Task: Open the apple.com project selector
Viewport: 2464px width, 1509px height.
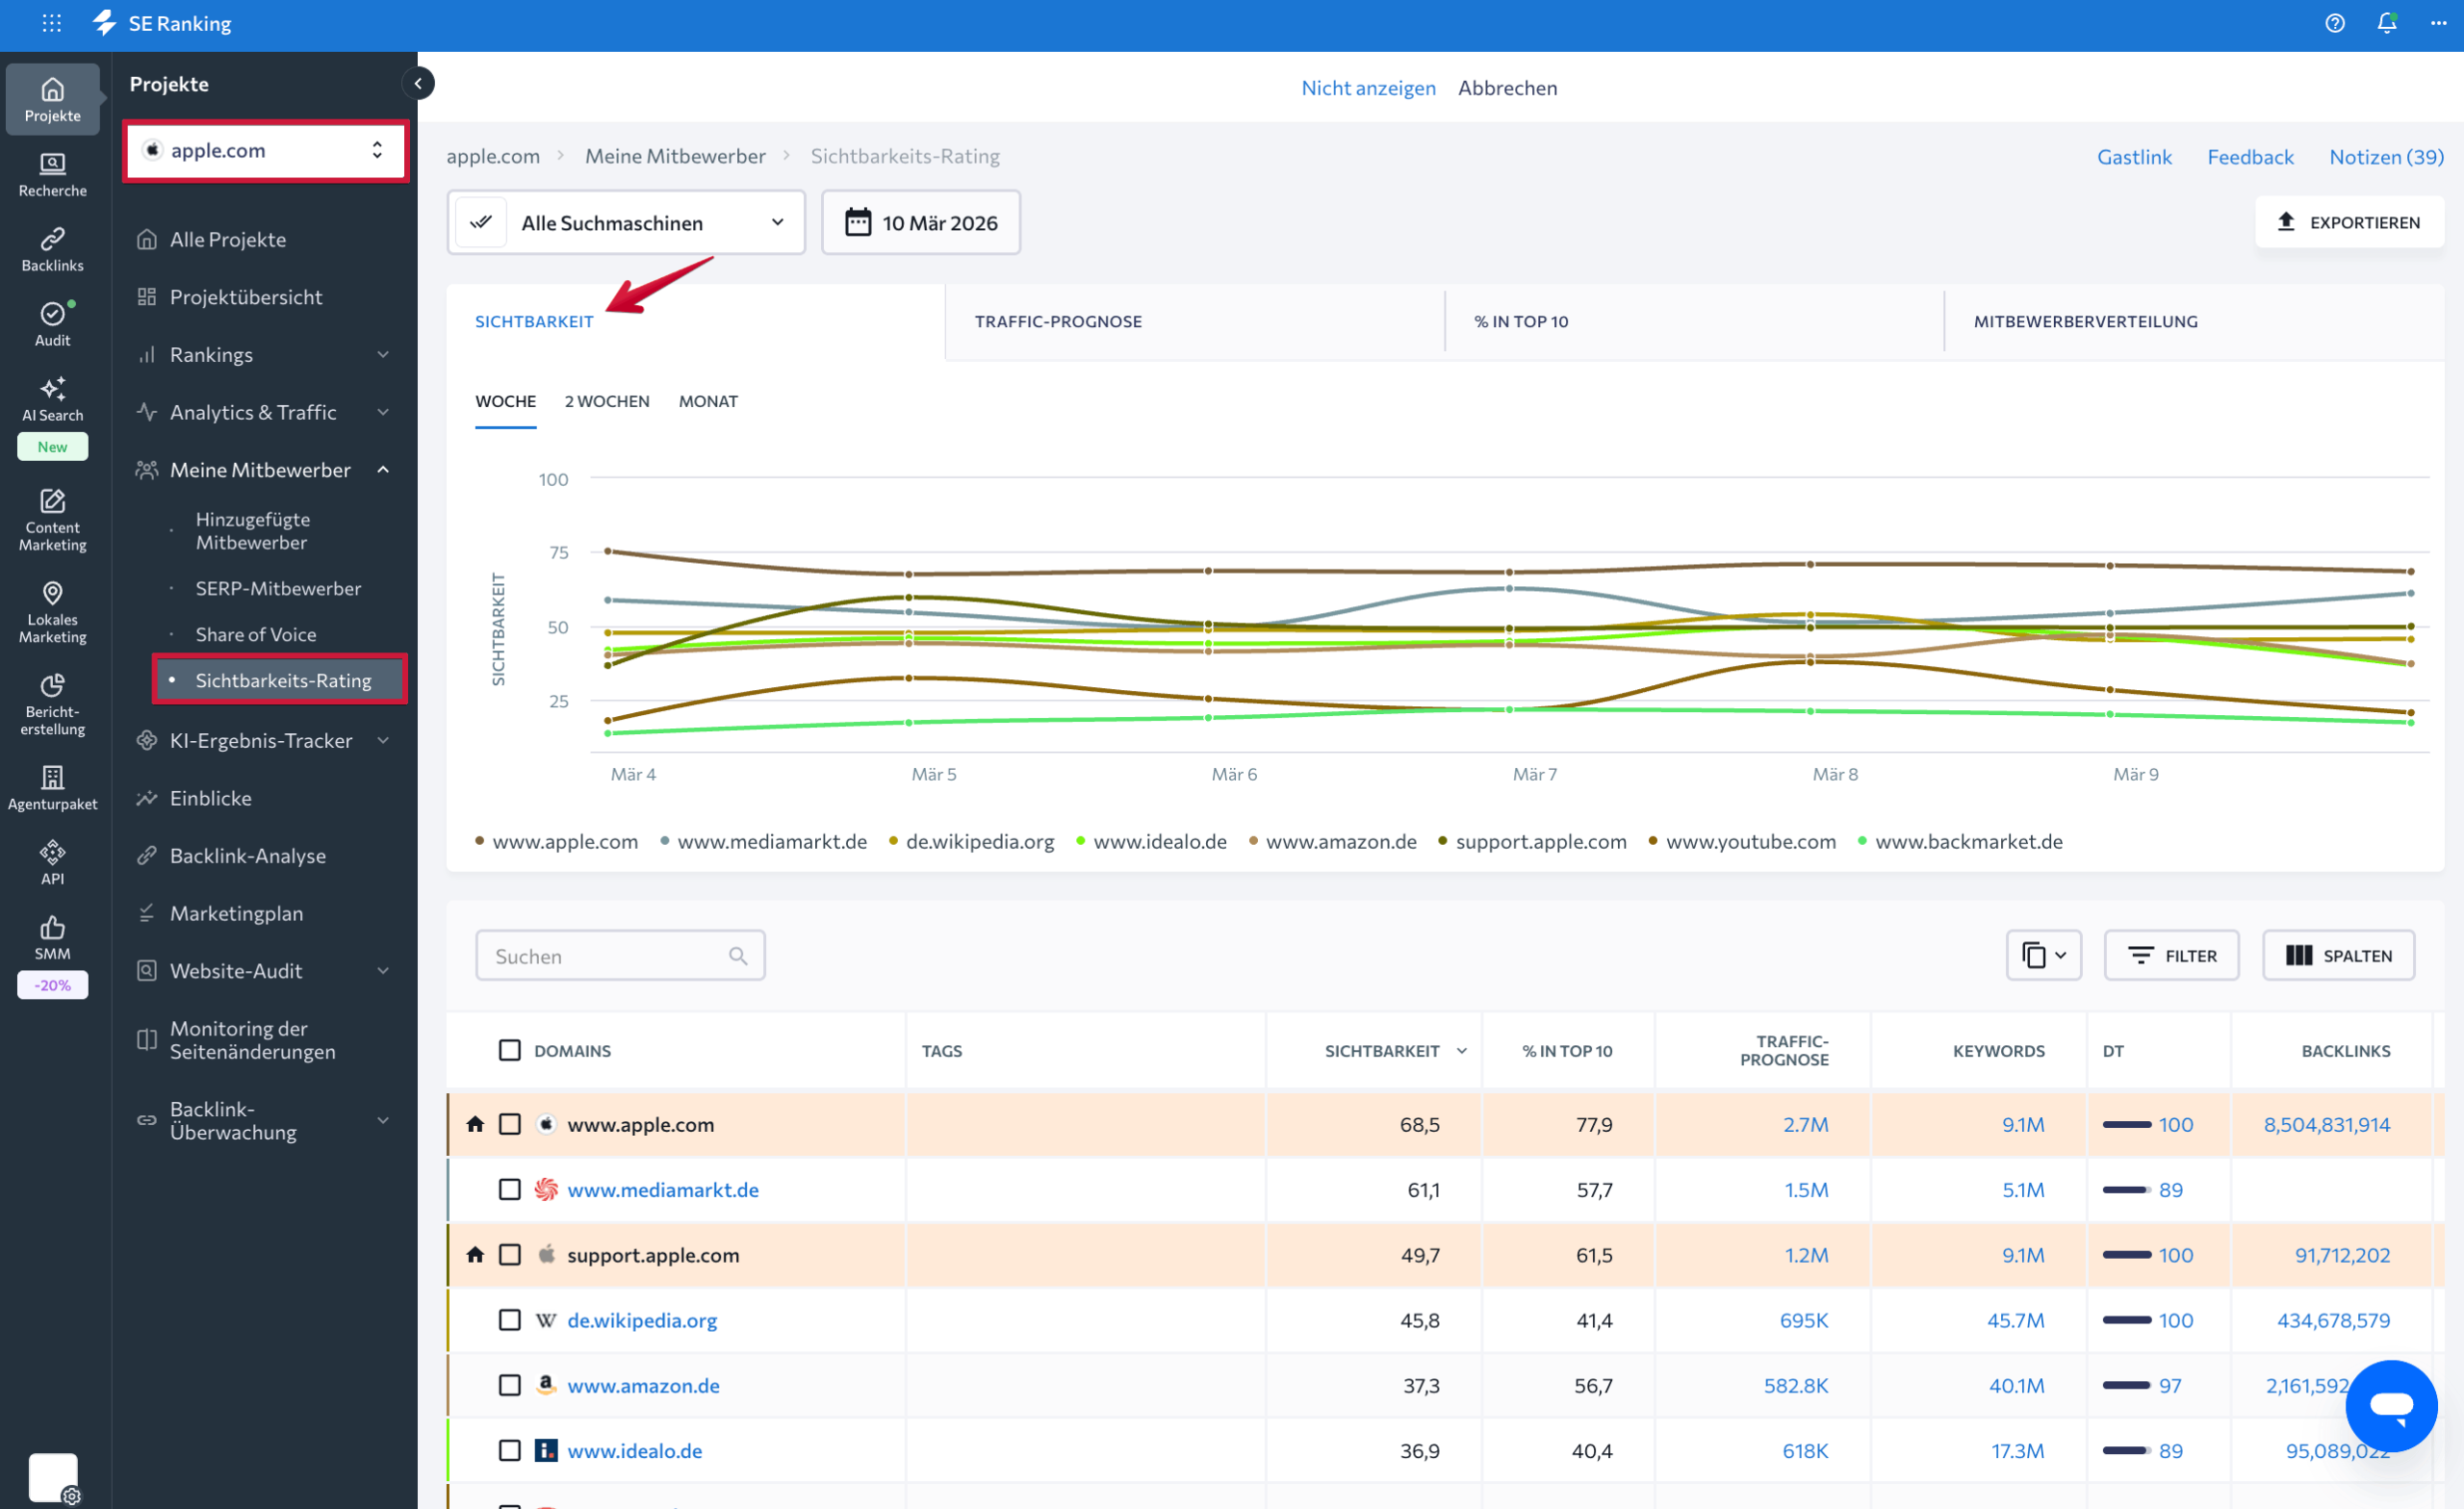Action: [265, 150]
